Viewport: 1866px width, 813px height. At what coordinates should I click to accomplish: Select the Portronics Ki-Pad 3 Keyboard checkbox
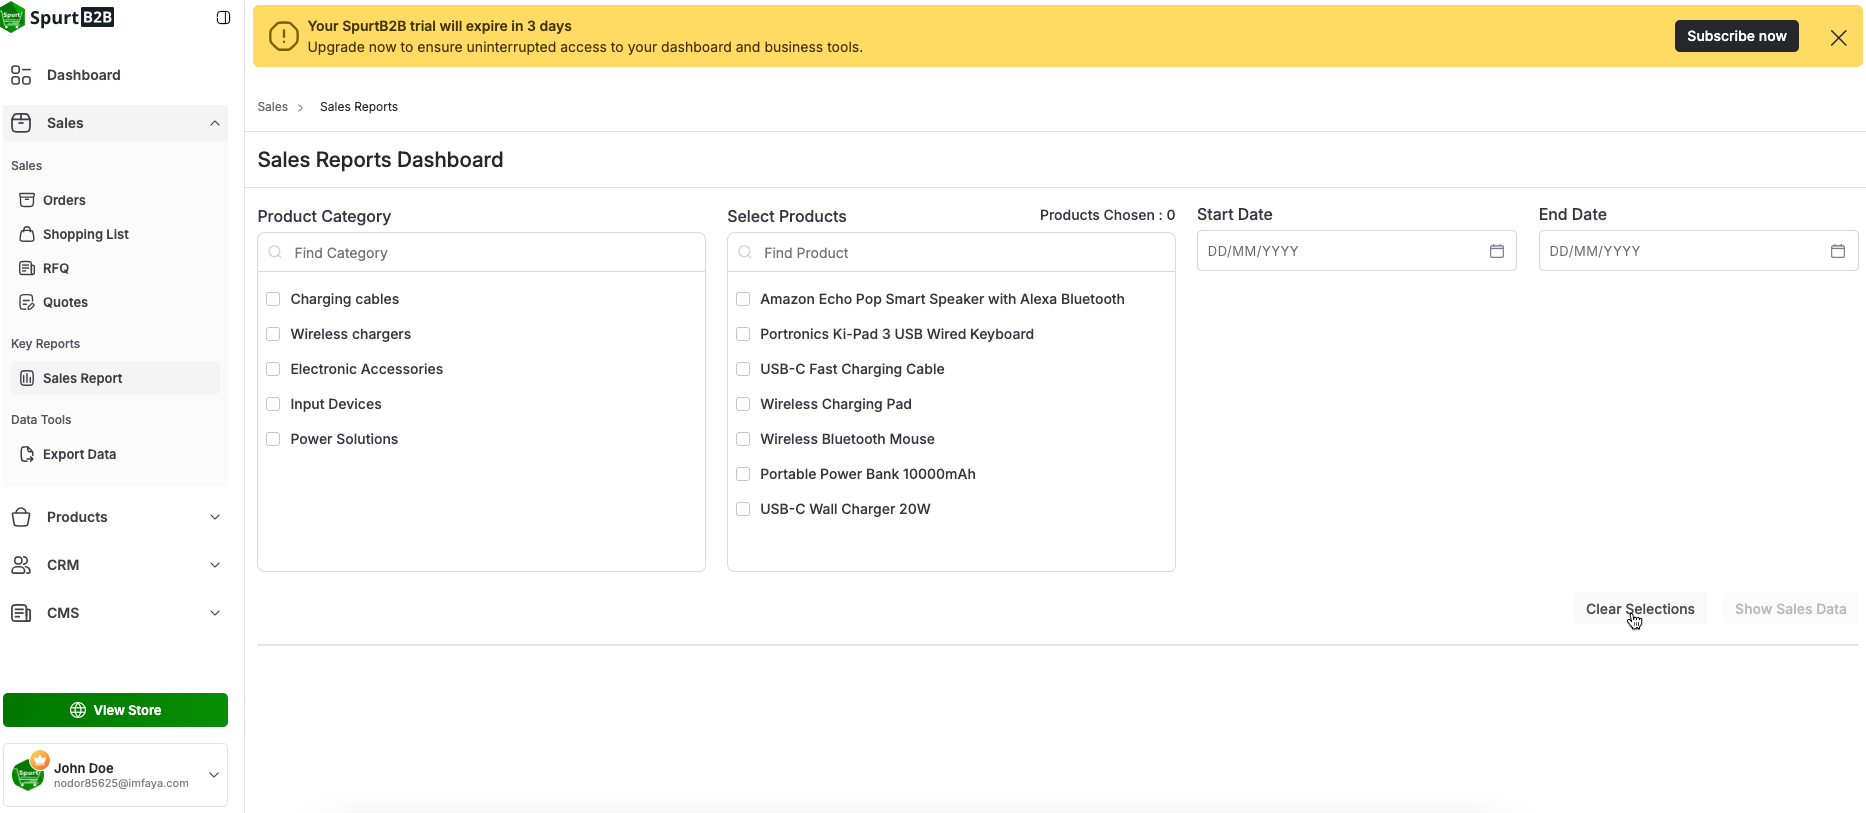tap(743, 334)
